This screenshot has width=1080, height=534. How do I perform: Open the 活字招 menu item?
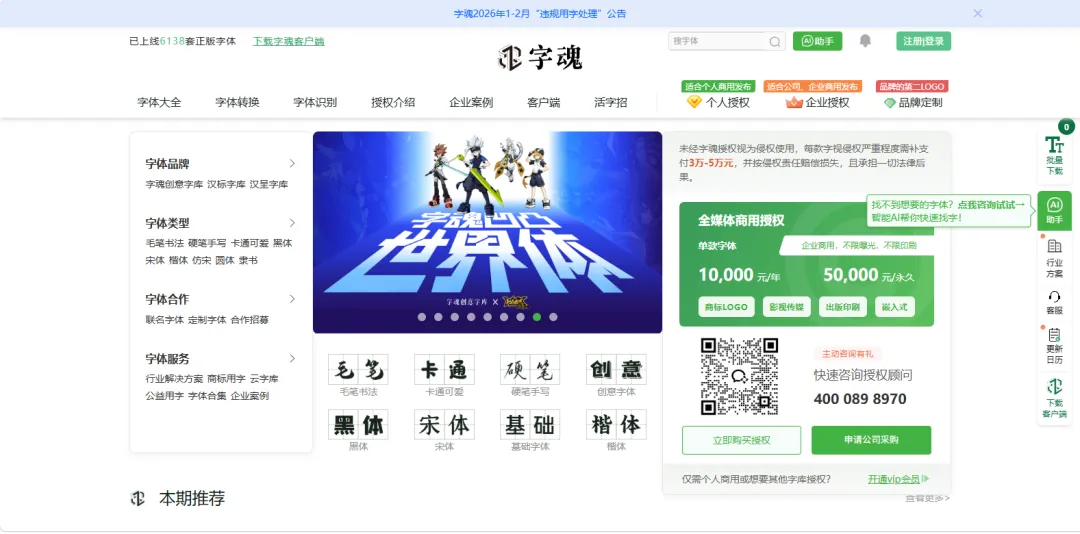point(611,102)
